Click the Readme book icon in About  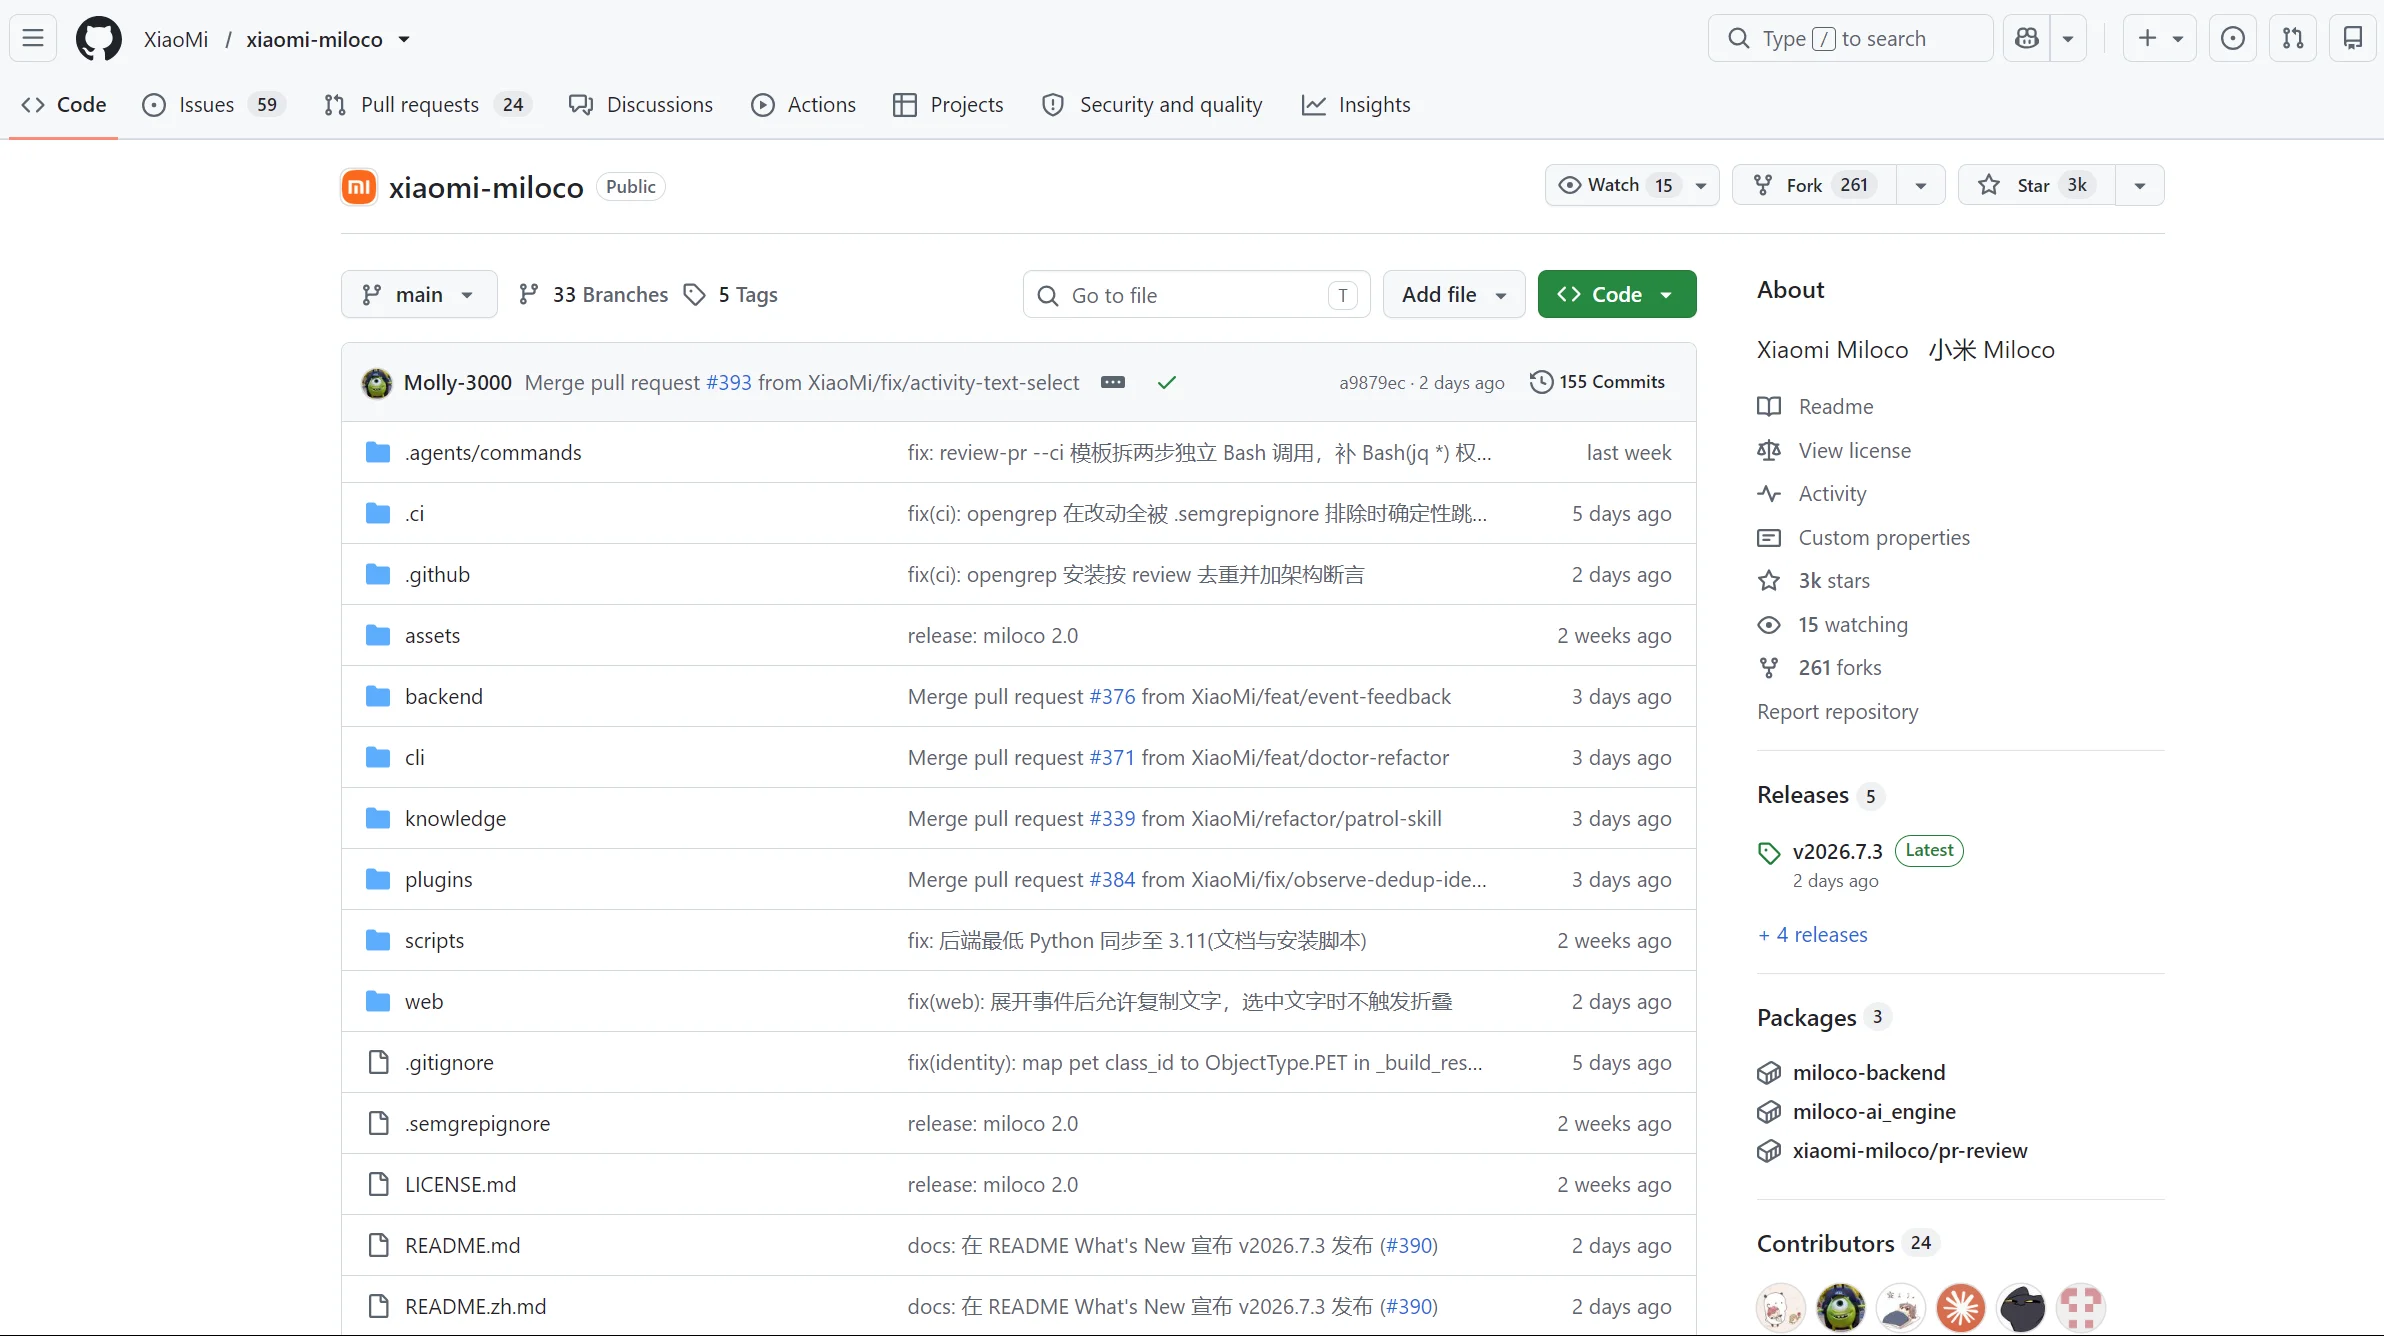click(1769, 407)
